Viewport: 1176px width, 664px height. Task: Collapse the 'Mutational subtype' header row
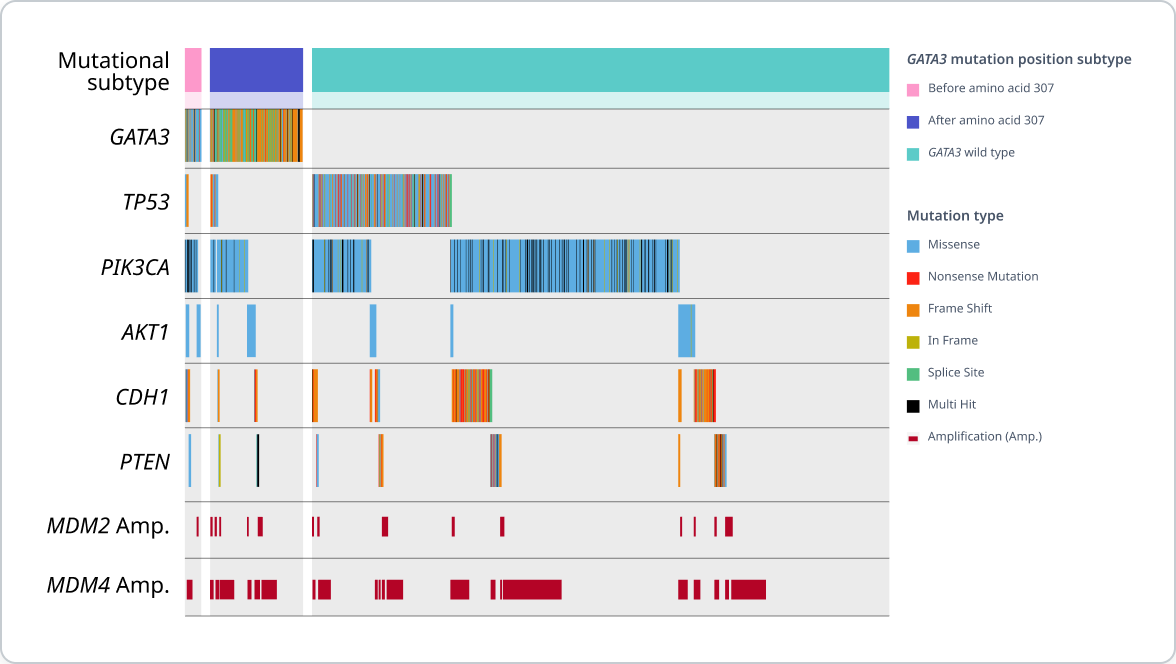(x=116, y=71)
